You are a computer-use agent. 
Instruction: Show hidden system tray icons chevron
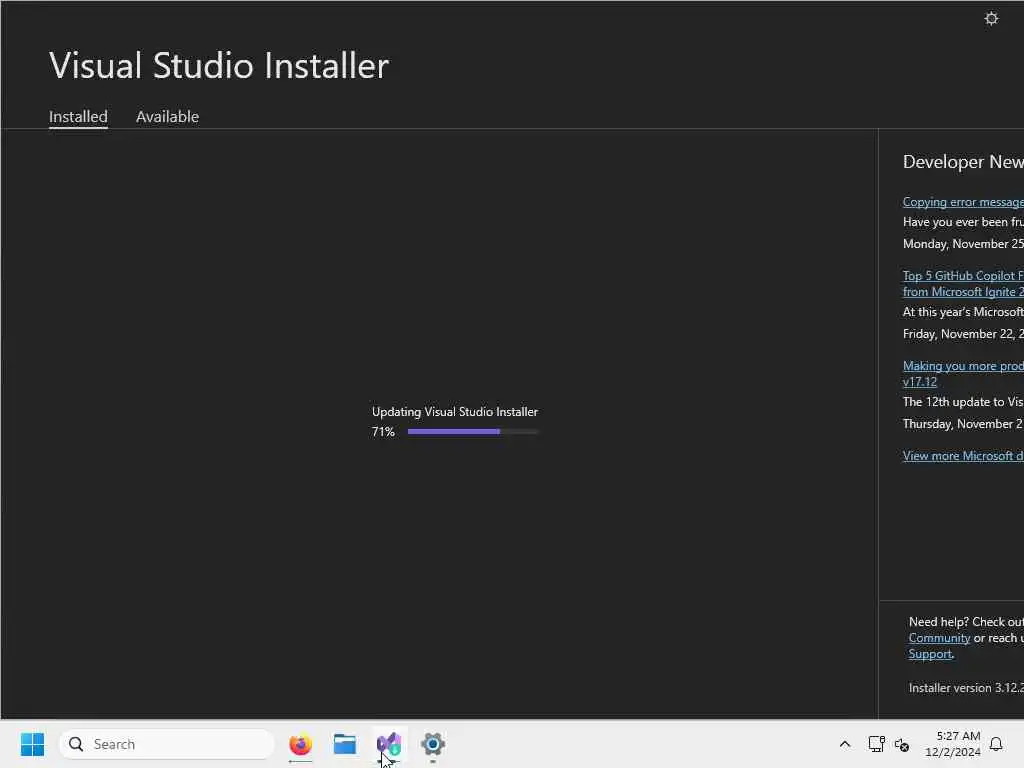844,744
